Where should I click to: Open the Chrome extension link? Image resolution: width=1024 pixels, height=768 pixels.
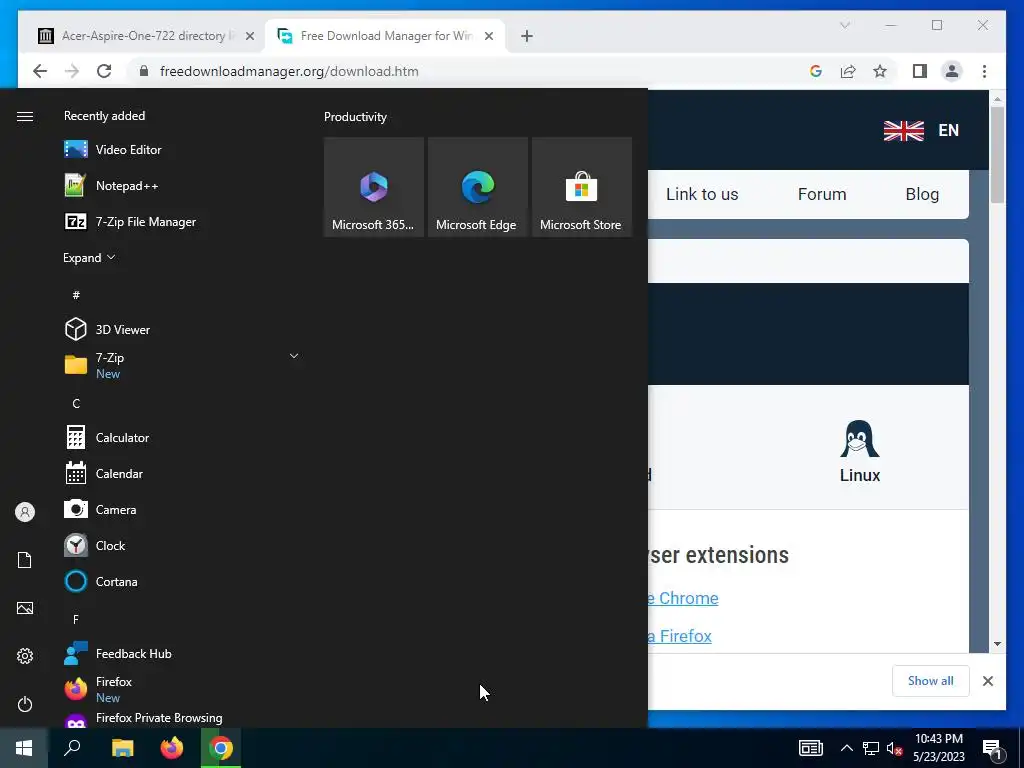(x=683, y=598)
